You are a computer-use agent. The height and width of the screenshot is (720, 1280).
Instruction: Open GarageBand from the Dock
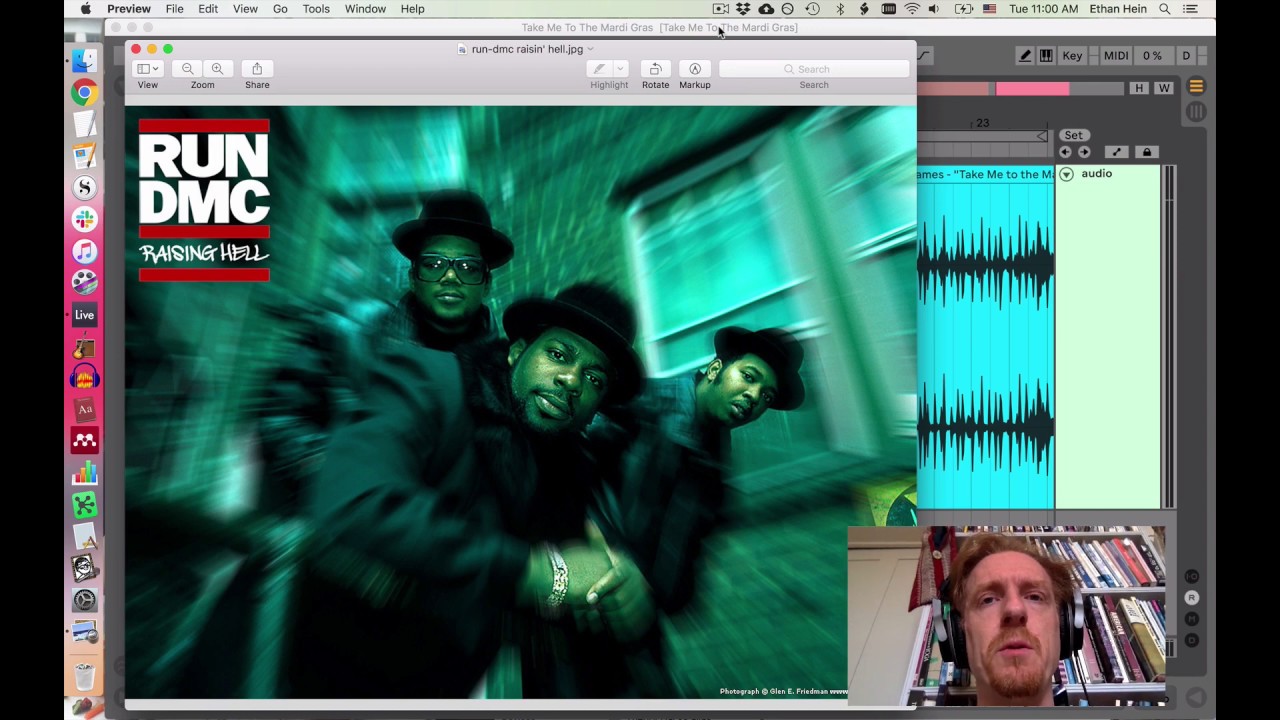click(85, 347)
